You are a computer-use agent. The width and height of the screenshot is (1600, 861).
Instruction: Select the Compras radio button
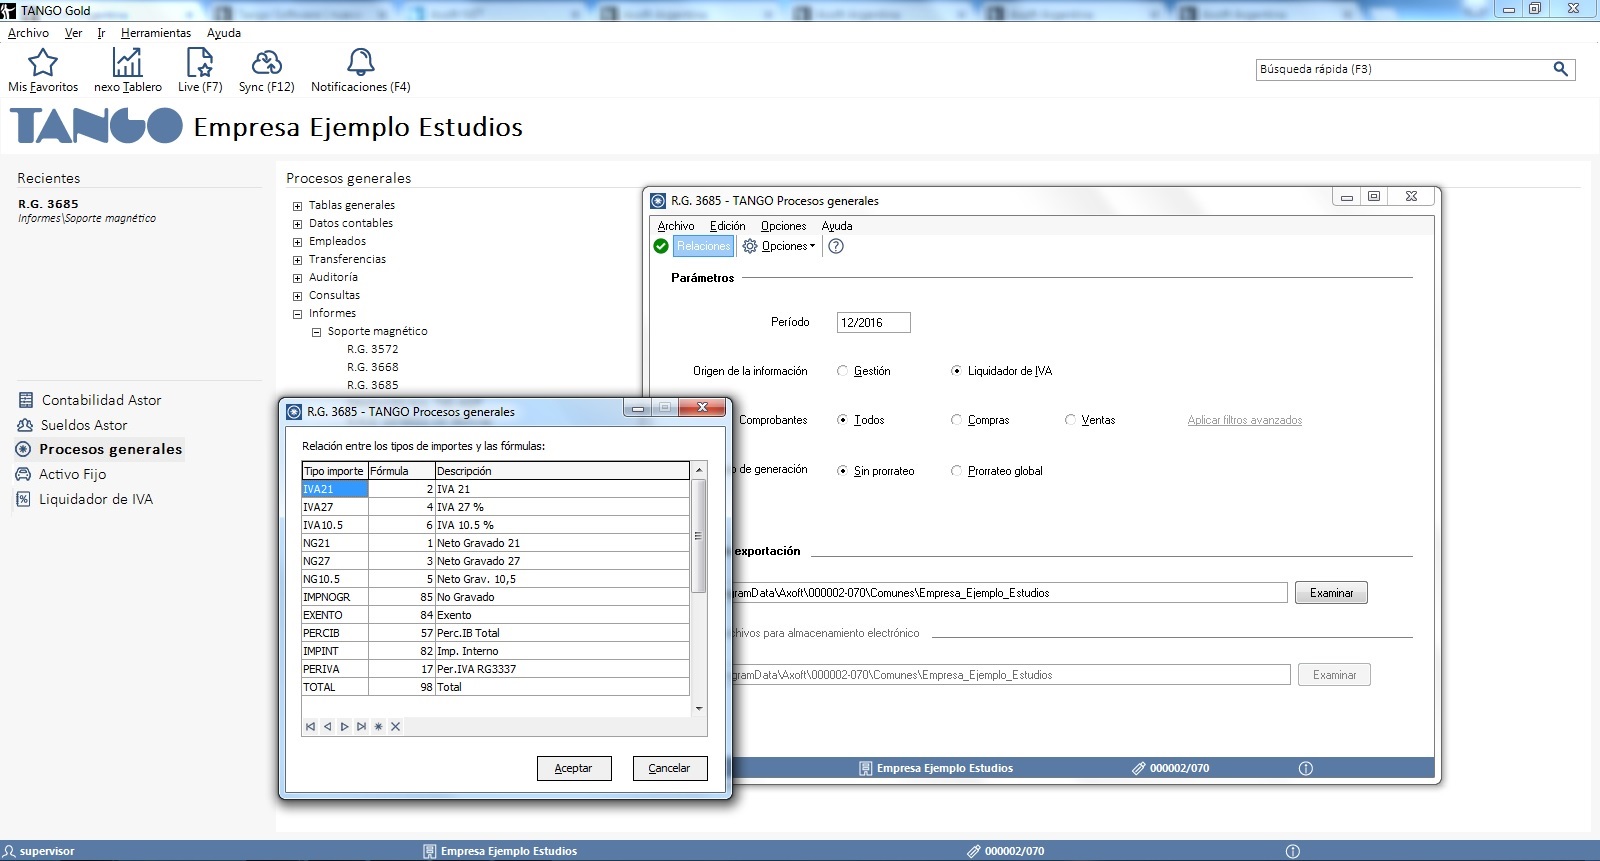click(957, 420)
